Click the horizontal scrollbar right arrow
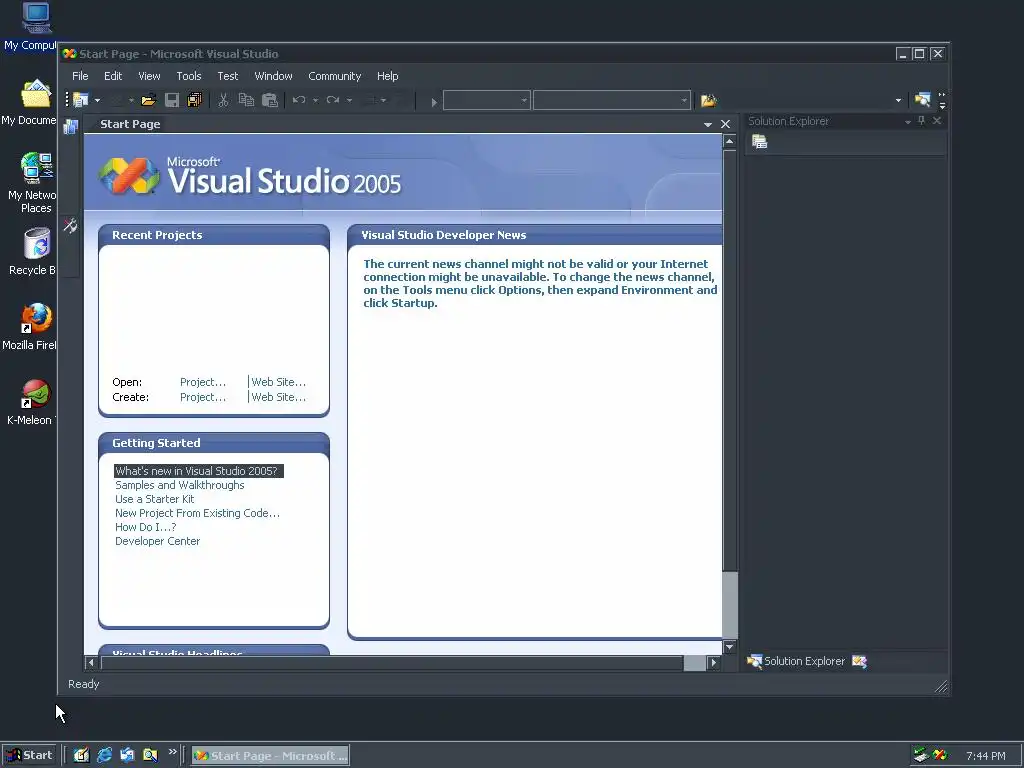Screen dimensions: 1024x768 click(713, 663)
